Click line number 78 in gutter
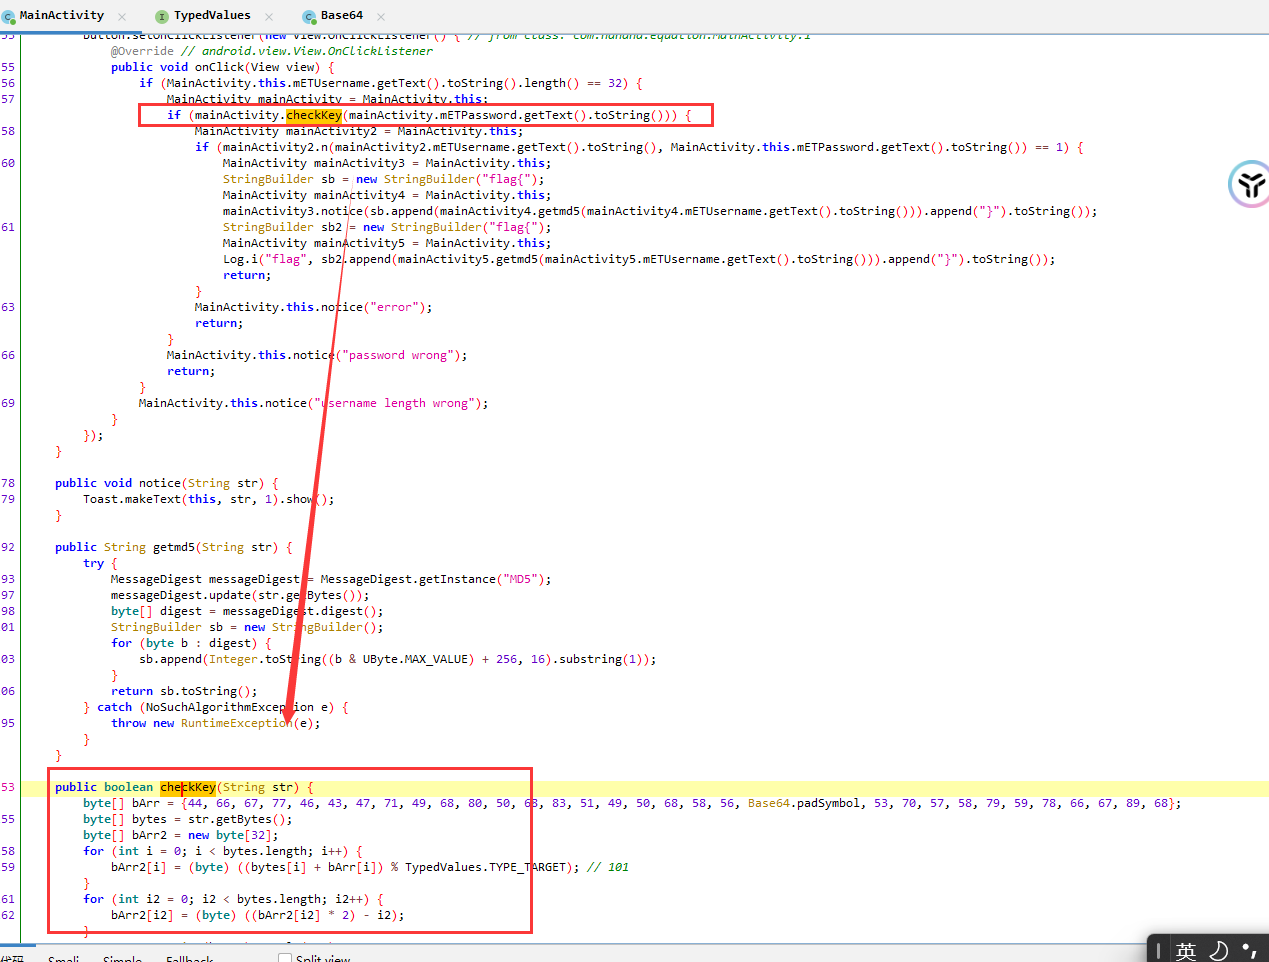The height and width of the screenshot is (962, 1269). click(x=8, y=483)
